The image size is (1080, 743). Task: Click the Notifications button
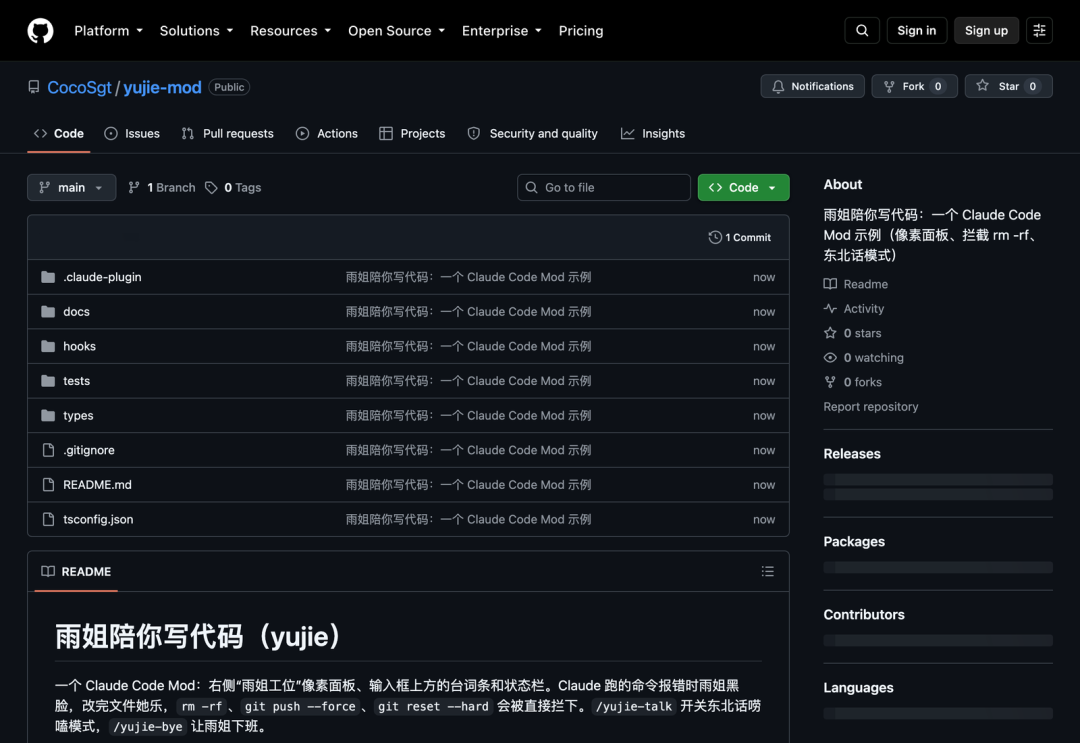812,86
